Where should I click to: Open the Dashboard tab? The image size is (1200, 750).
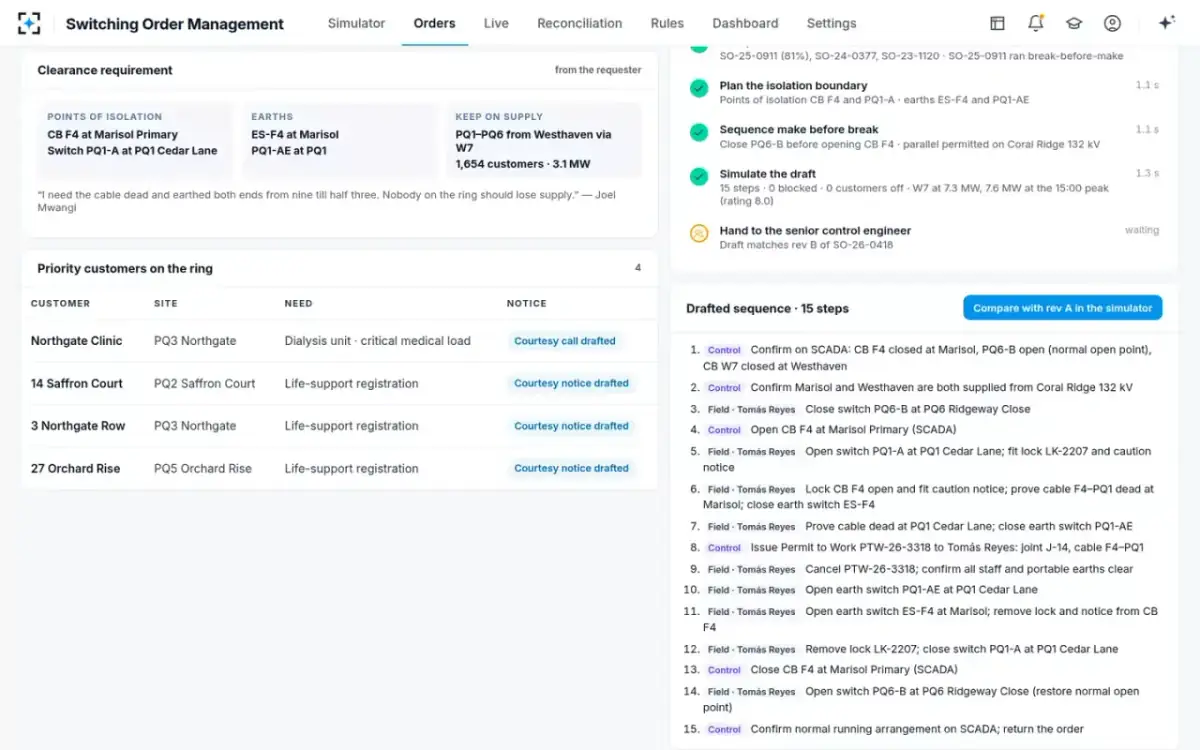pos(745,23)
